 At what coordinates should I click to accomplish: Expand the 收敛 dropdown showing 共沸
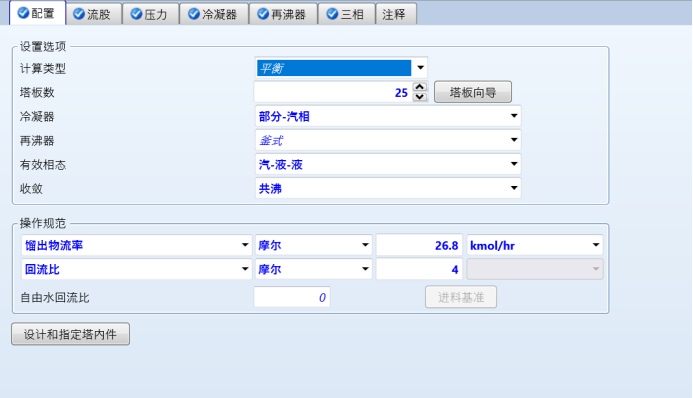click(514, 188)
